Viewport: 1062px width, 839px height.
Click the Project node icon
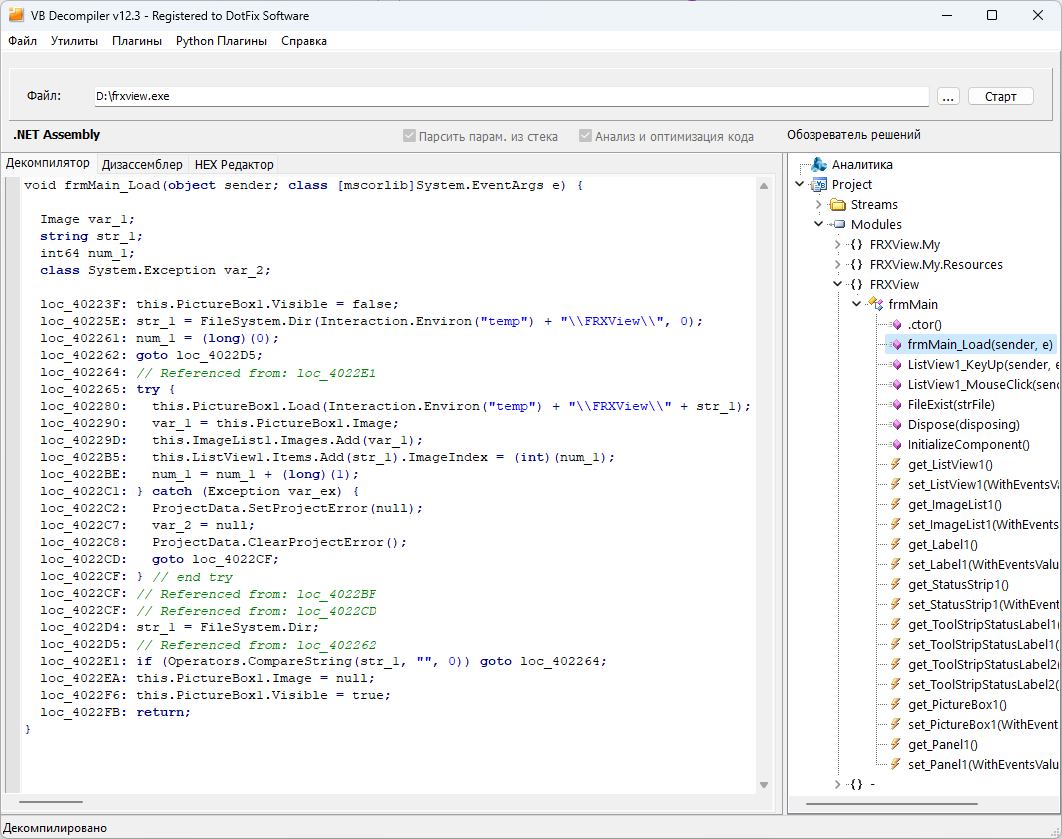coord(820,184)
